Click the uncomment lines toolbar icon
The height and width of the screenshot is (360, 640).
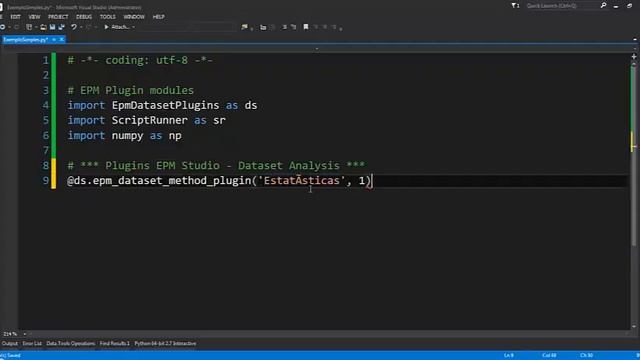point(293,27)
